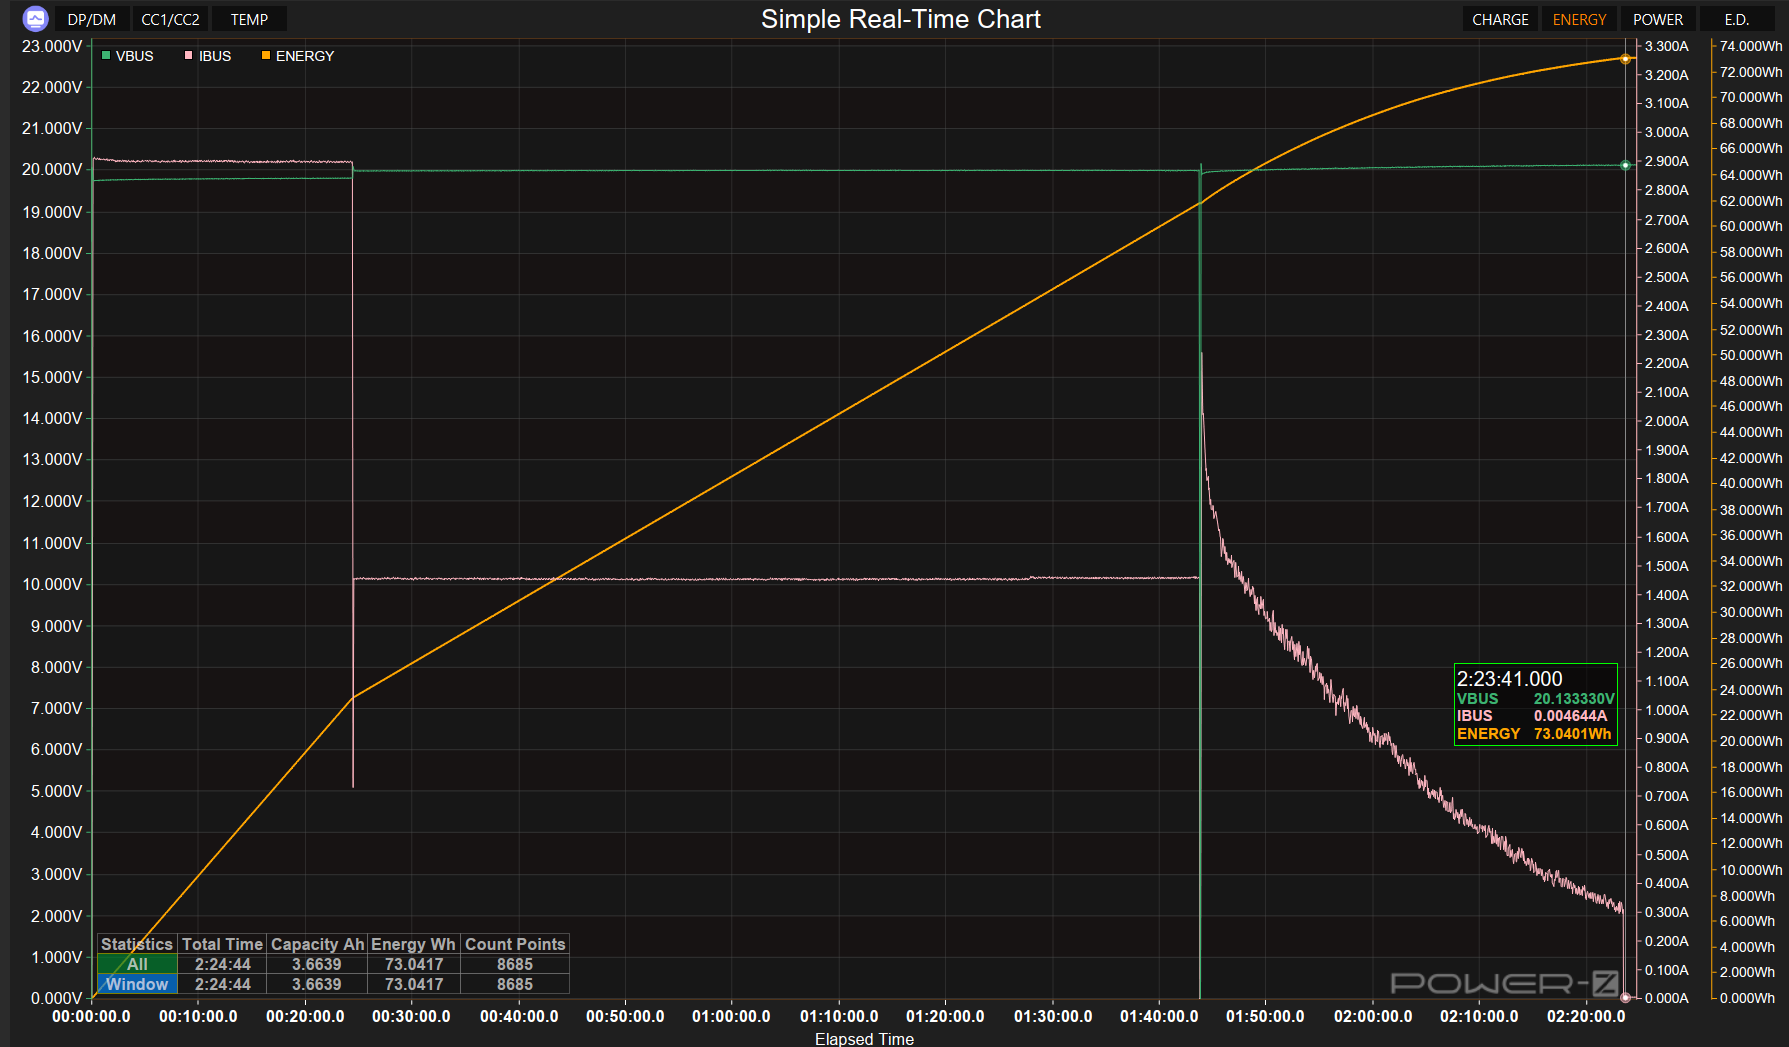Viewport: 1789px width, 1047px height.
Task: Click the 01:00:00.0 time axis tick label
Action: pyautogui.click(x=731, y=1016)
